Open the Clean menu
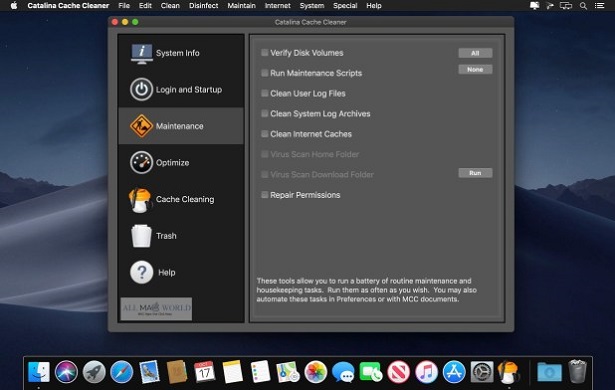615x390 pixels. (x=170, y=6)
